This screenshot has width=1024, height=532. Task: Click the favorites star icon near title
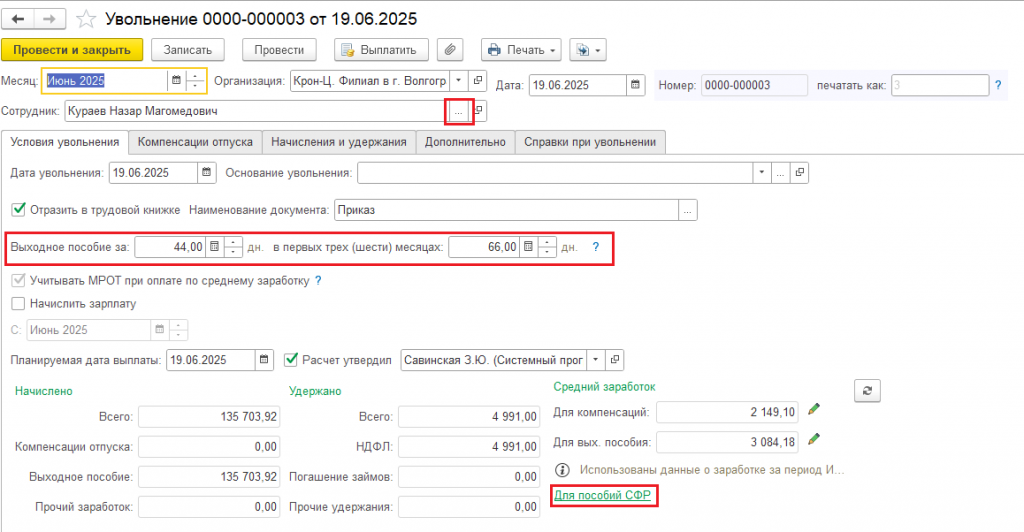click(86, 19)
